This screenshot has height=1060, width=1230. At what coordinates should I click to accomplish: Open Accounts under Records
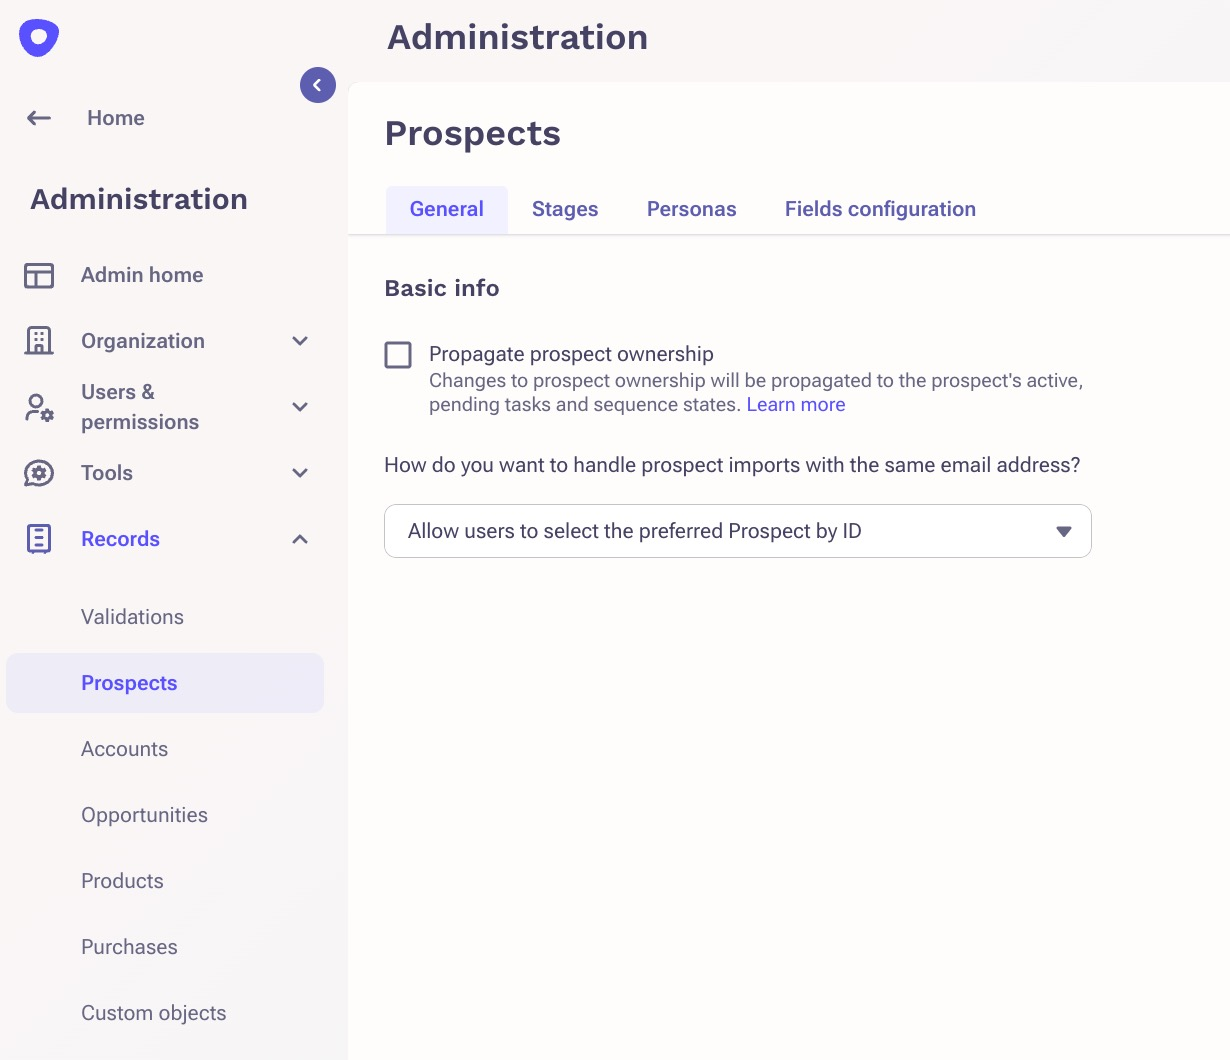coord(125,749)
